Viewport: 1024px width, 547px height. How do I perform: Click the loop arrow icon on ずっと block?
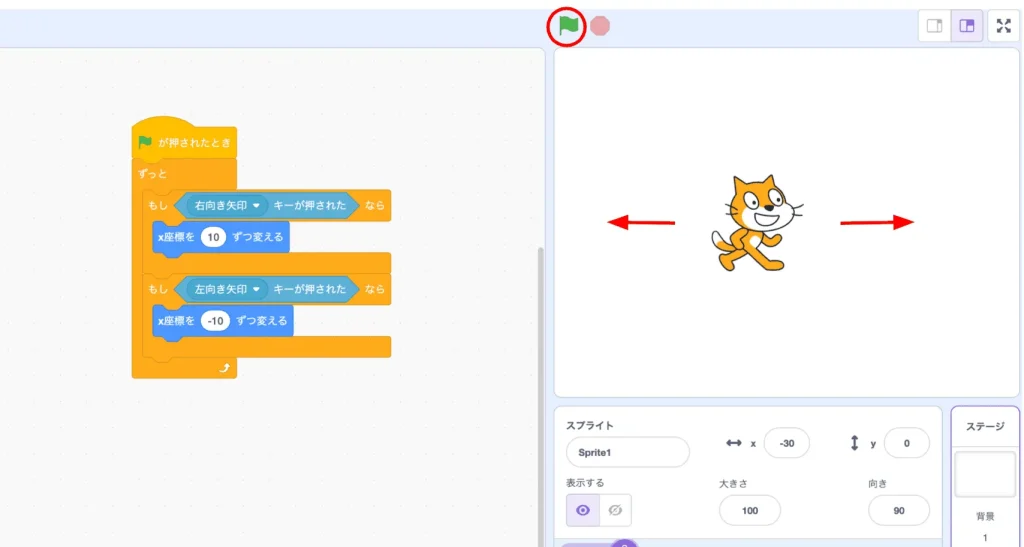(x=225, y=368)
